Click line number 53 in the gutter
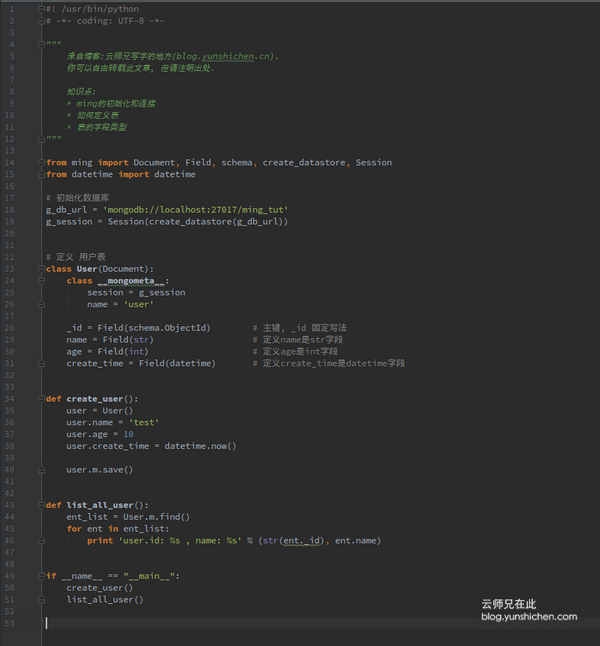Viewport: 600px width, 646px height. [11, 623]
